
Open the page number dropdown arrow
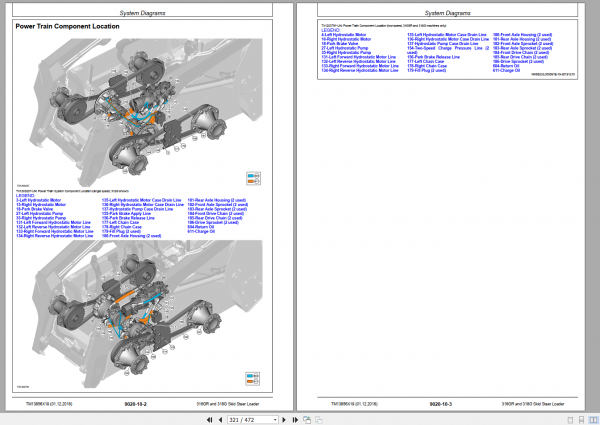(275, 420)
